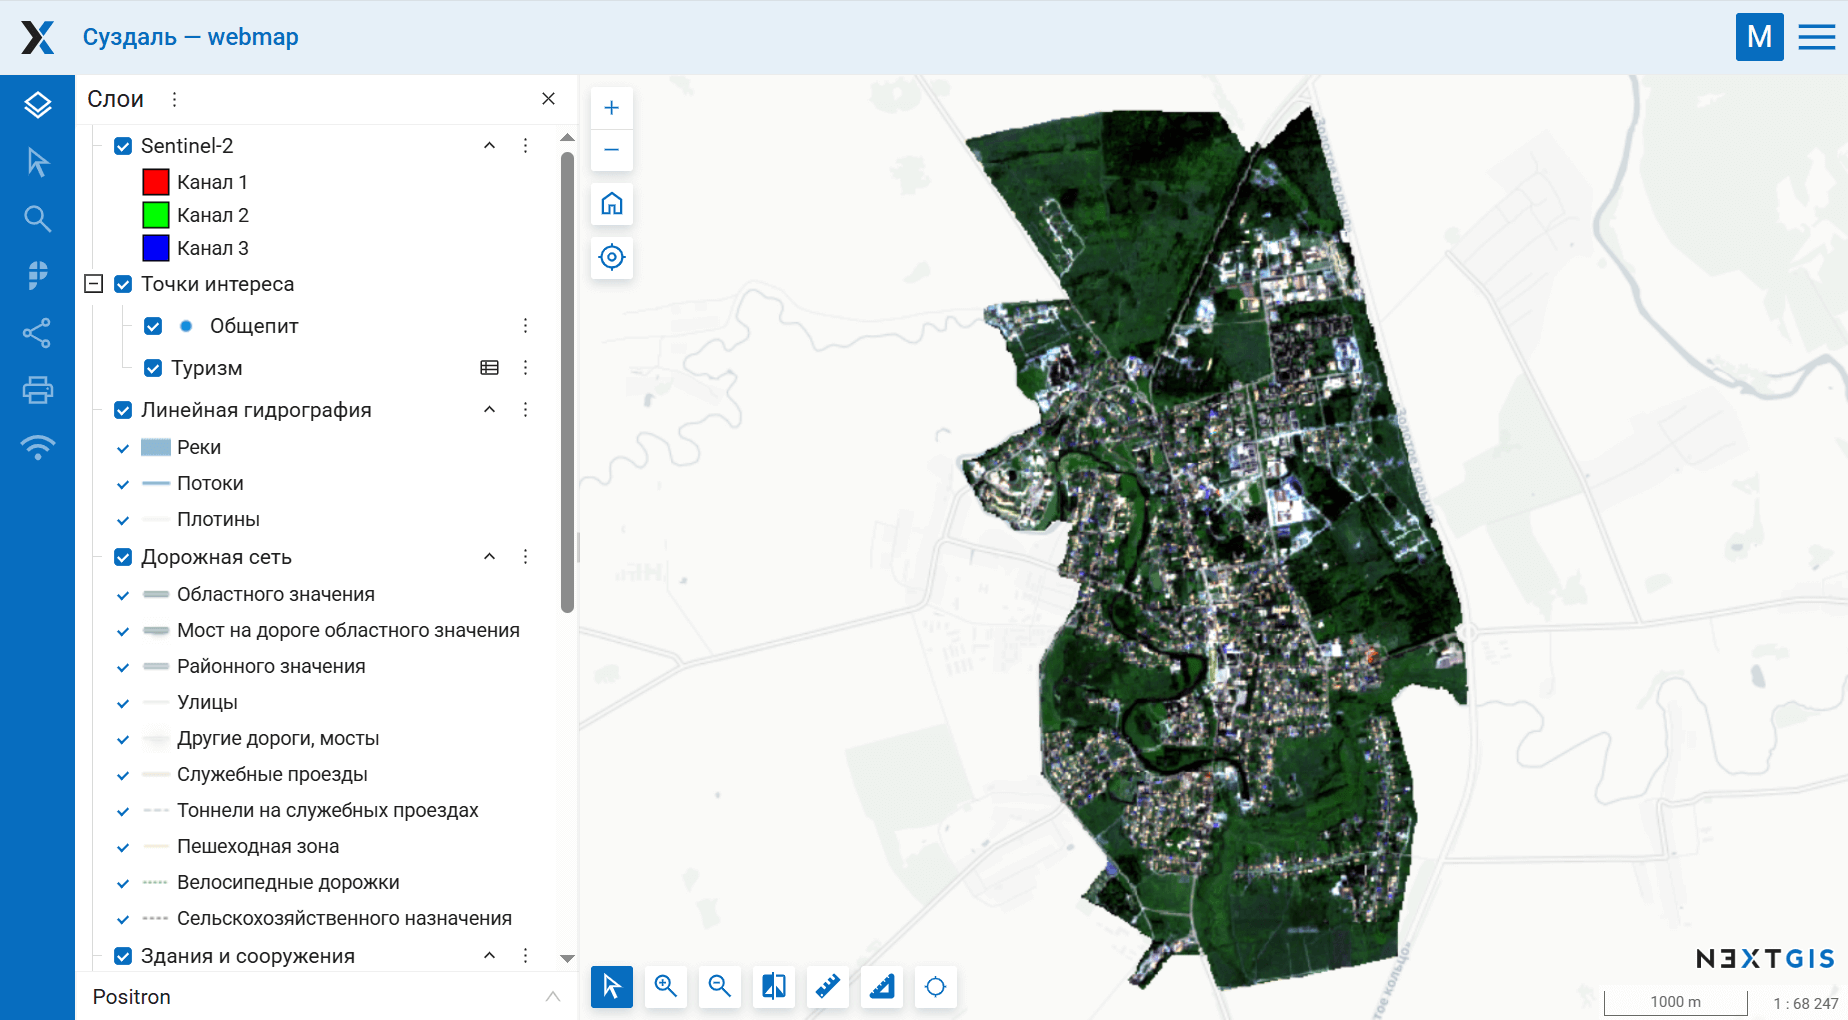The image size is (1848, 1020).
Task: Open the print map tool
Action: tap(38, 390)
